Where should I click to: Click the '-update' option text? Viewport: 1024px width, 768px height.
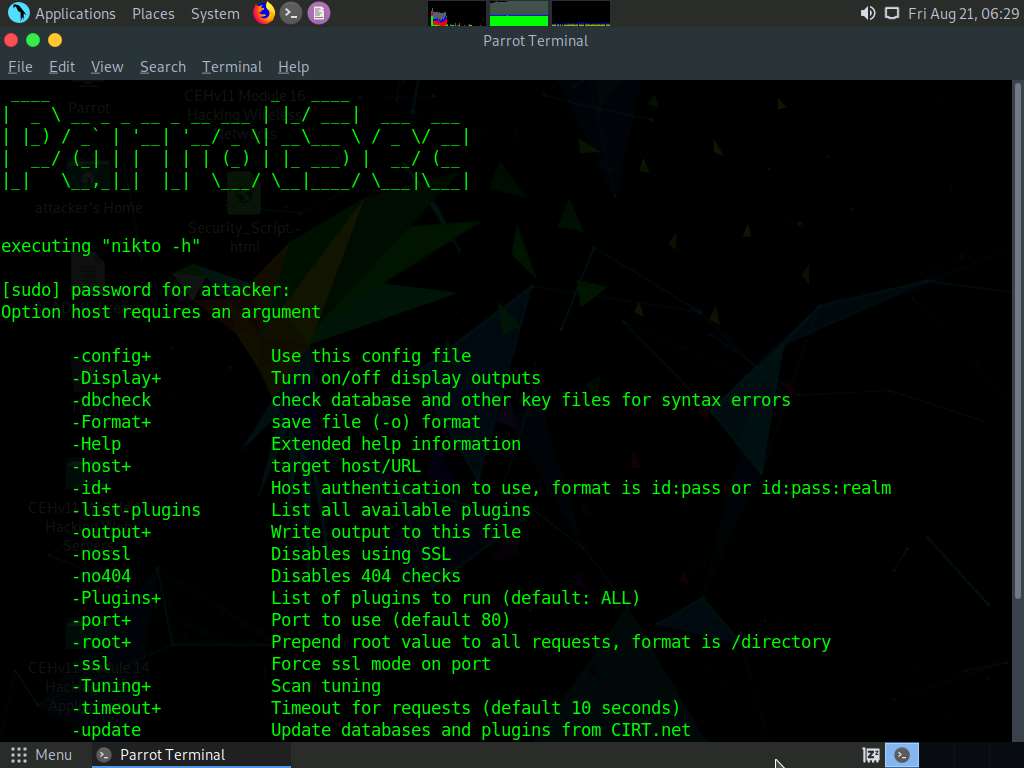click(x=106, y=730)
